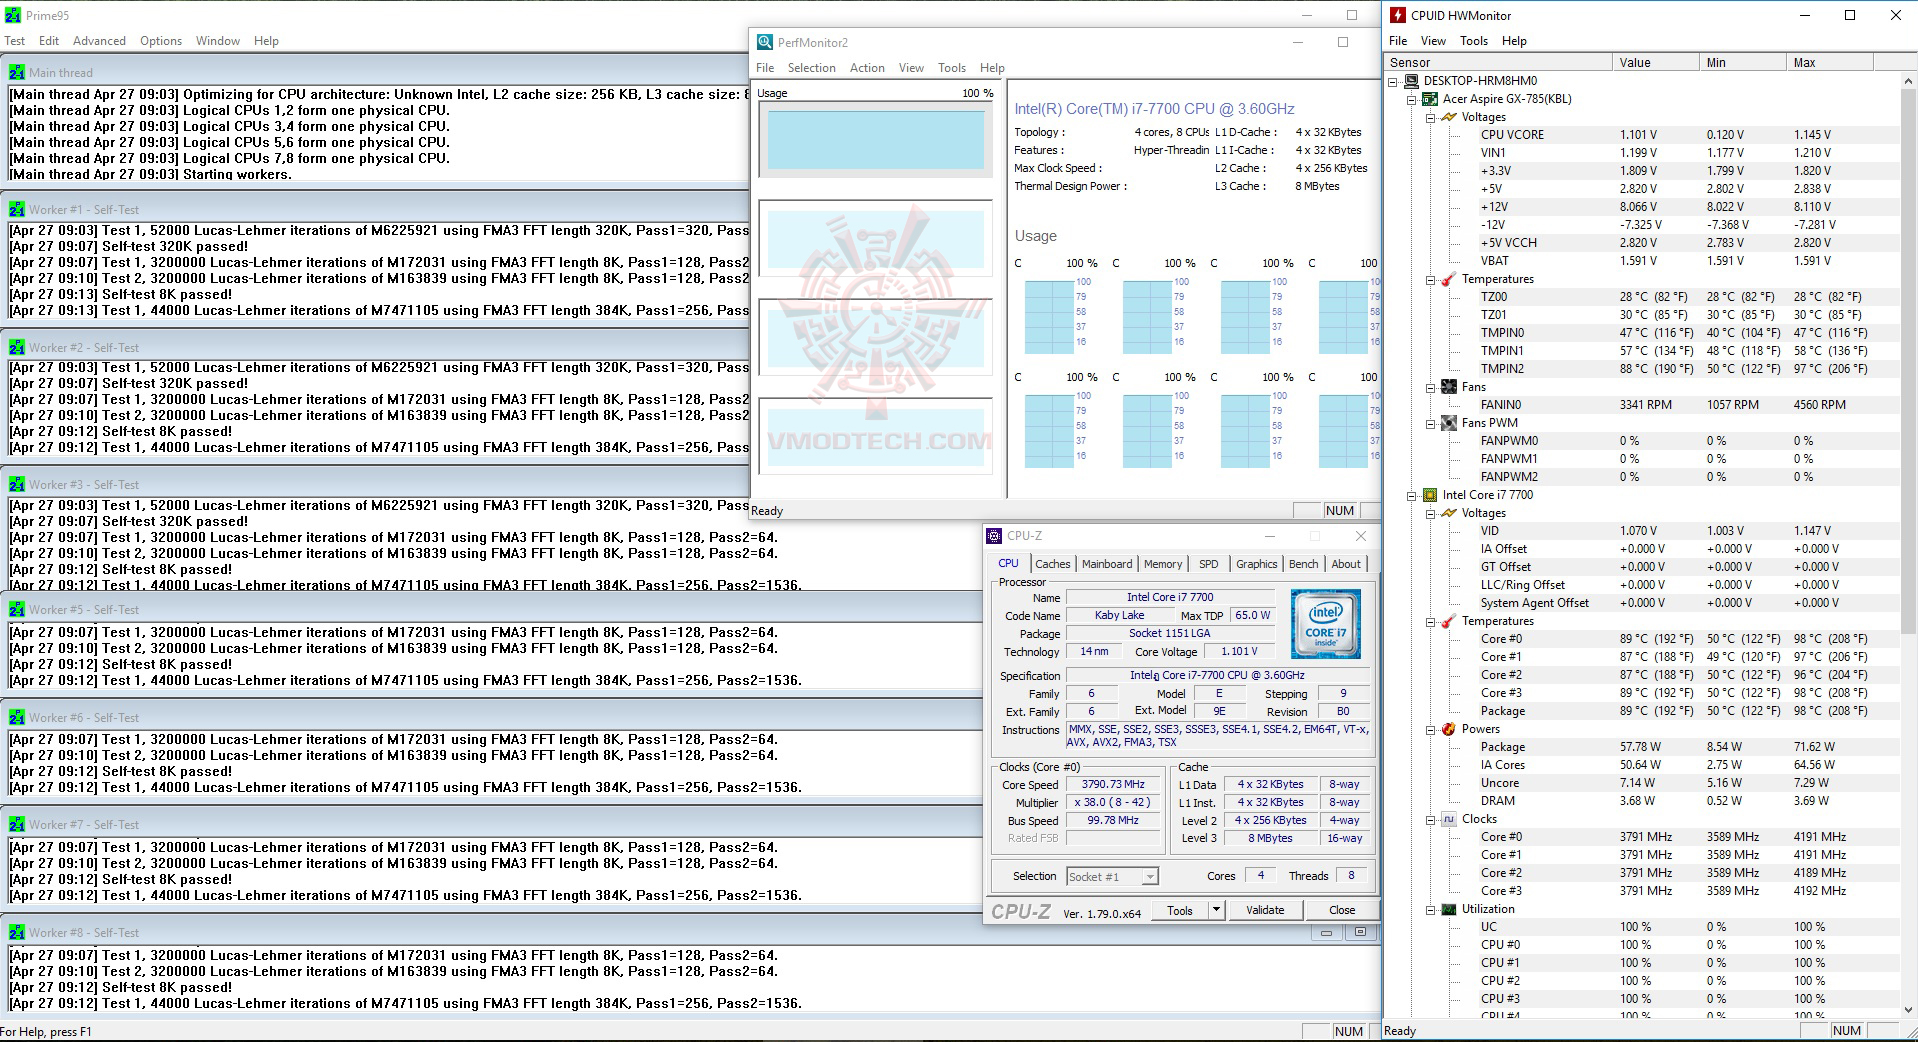Click the Worker #6 Self-Test window icon
The height and width of the screenshot is (1042, 1918).
point(17,717)
